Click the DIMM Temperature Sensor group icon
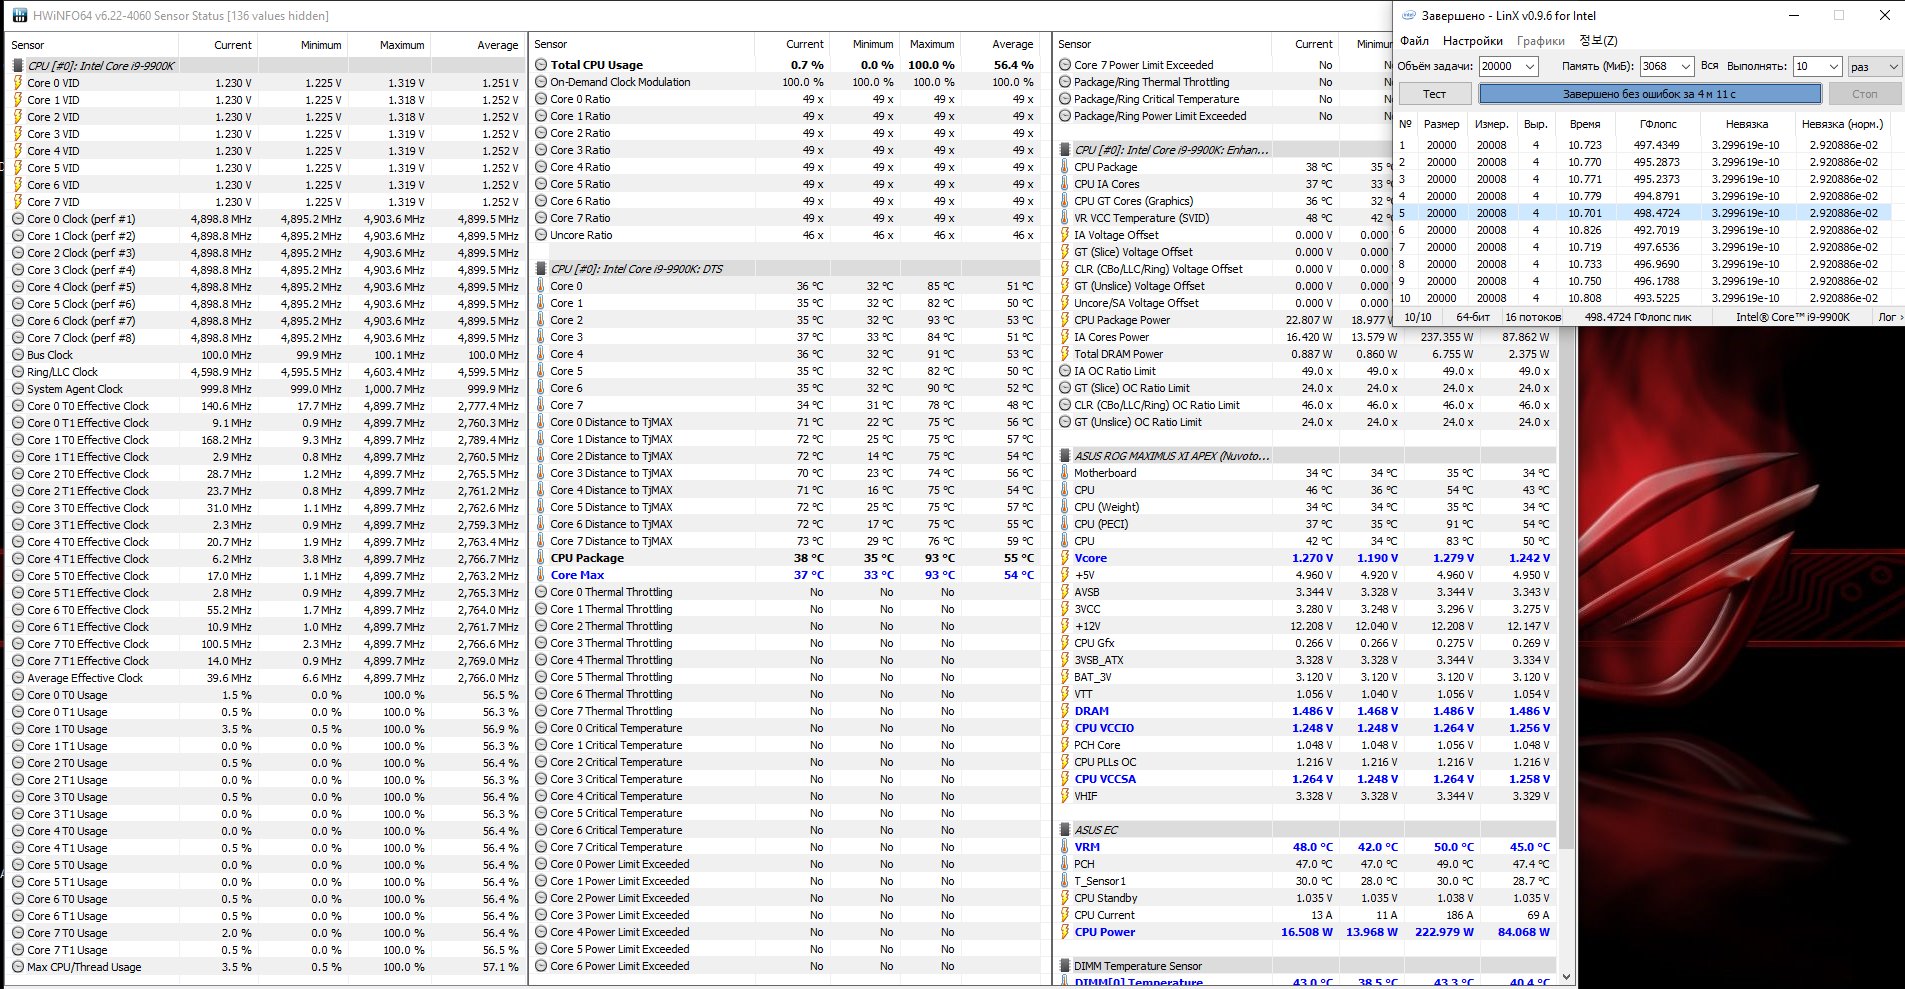This screenshot has width=1905, height=989. [1065, 966]
